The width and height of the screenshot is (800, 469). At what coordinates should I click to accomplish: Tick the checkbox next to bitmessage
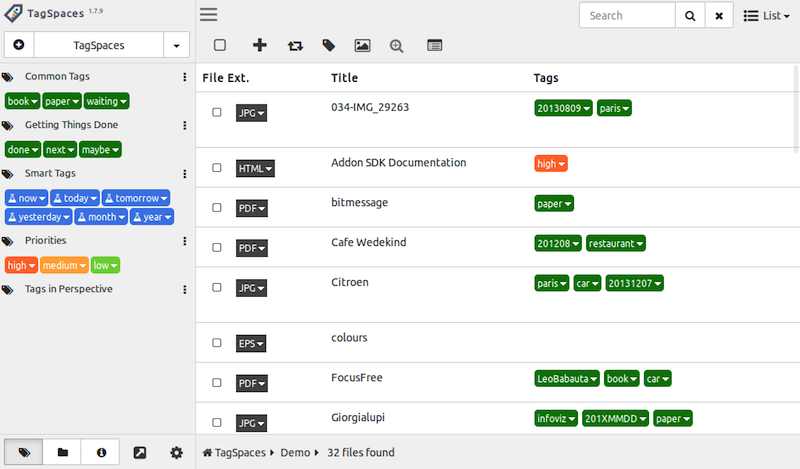point(217,208)
